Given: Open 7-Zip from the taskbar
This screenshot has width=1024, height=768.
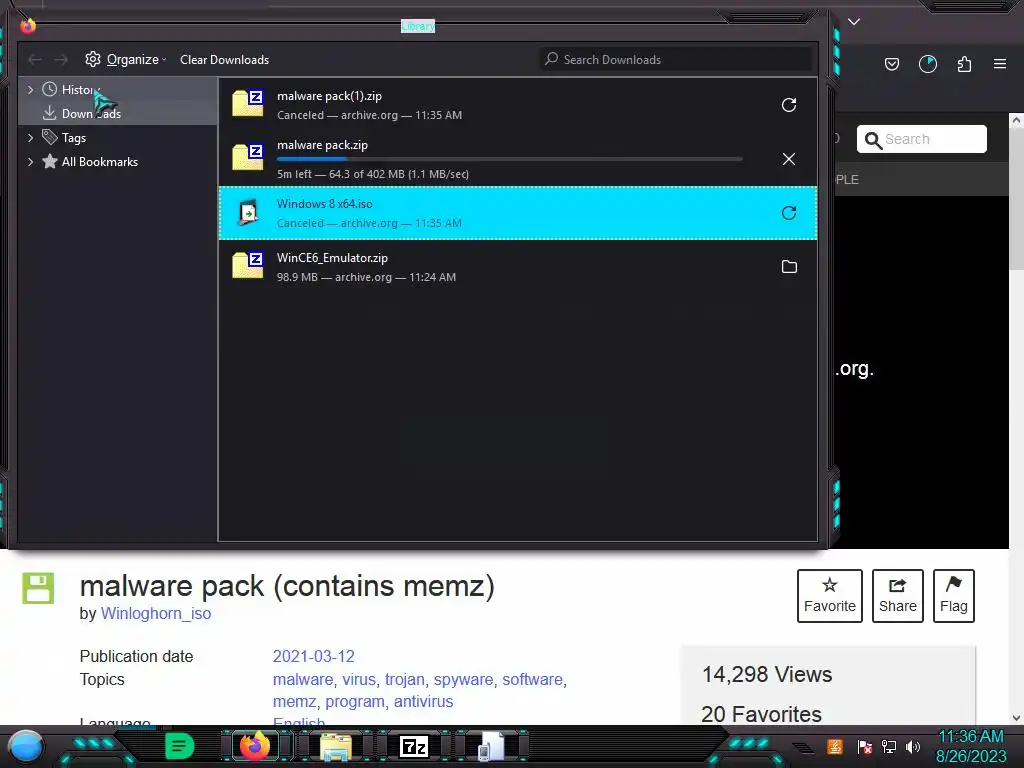Looking at the screenshot, I should click(x=414, y=746).
